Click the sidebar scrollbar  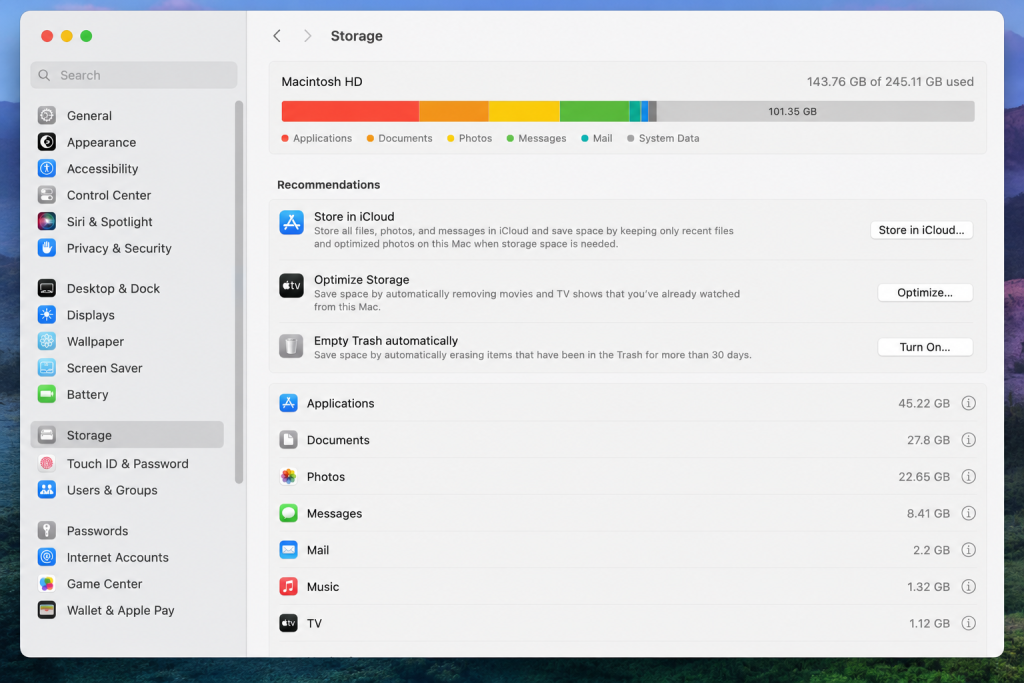pos(239,292)
